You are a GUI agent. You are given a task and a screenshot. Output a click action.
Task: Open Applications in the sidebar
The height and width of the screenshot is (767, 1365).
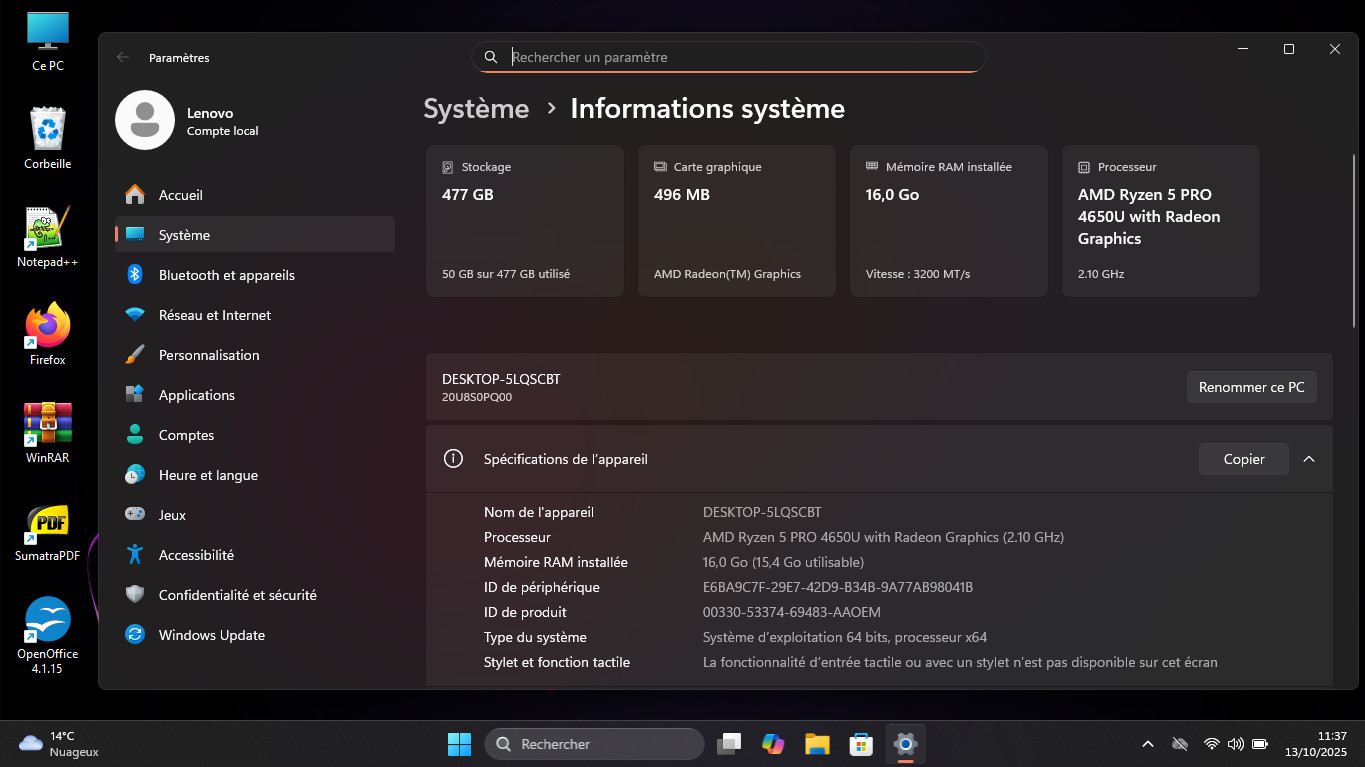point(196,395)
